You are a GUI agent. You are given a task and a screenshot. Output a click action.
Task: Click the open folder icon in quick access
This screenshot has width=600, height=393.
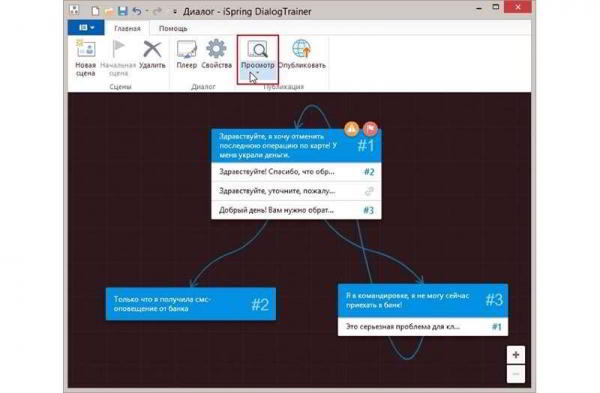click(109, 11)
